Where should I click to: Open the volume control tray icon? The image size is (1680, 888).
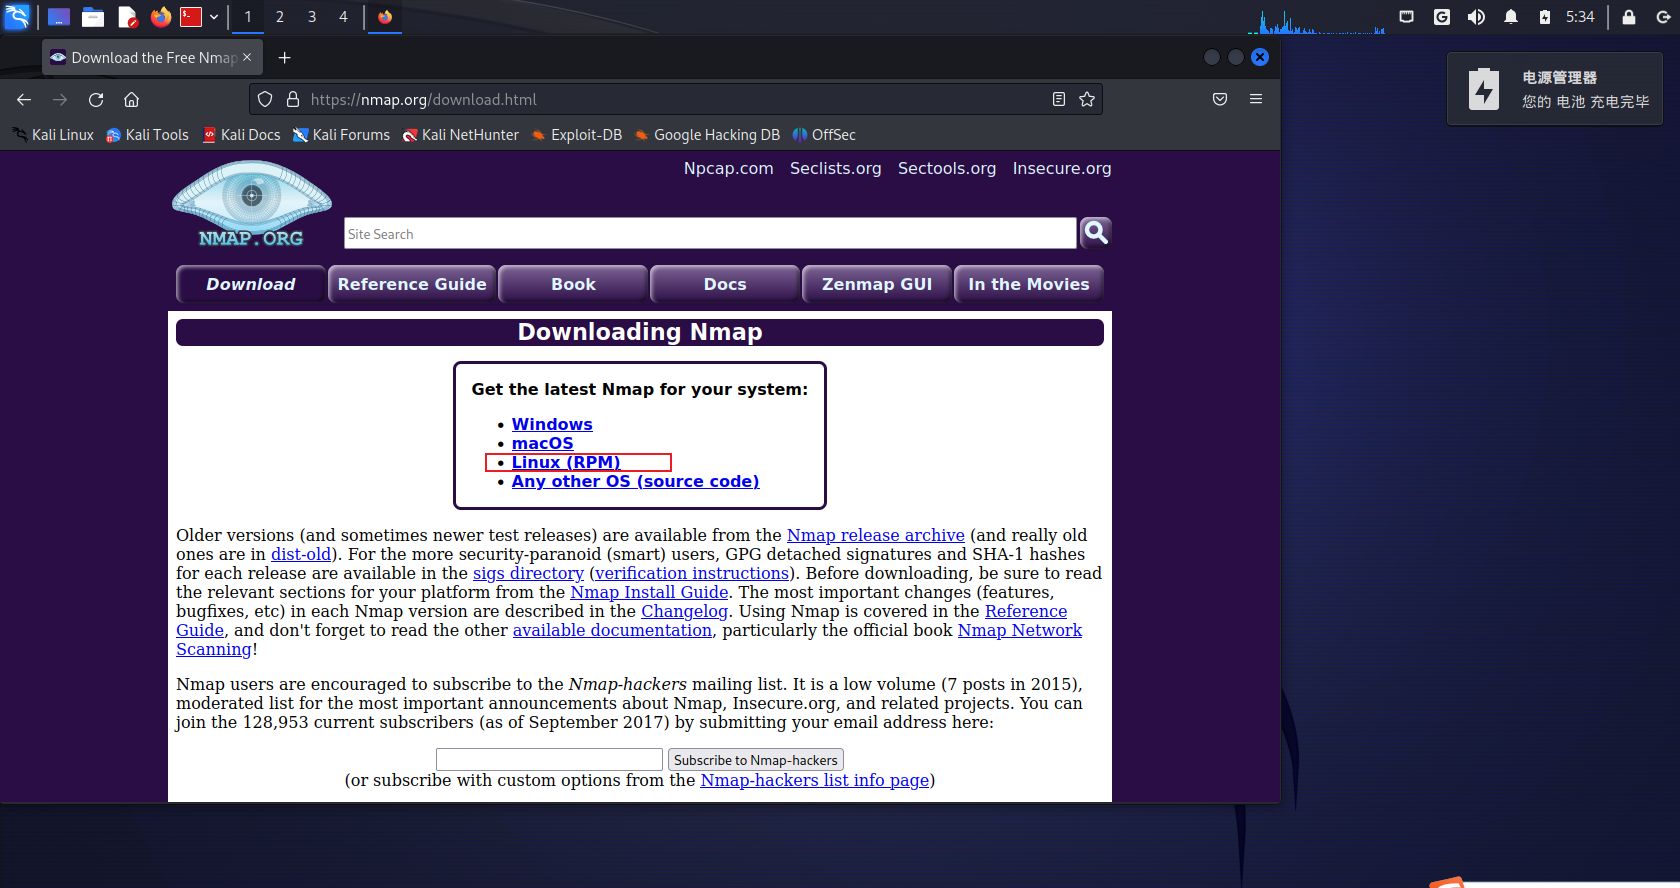click(1476, 17)
